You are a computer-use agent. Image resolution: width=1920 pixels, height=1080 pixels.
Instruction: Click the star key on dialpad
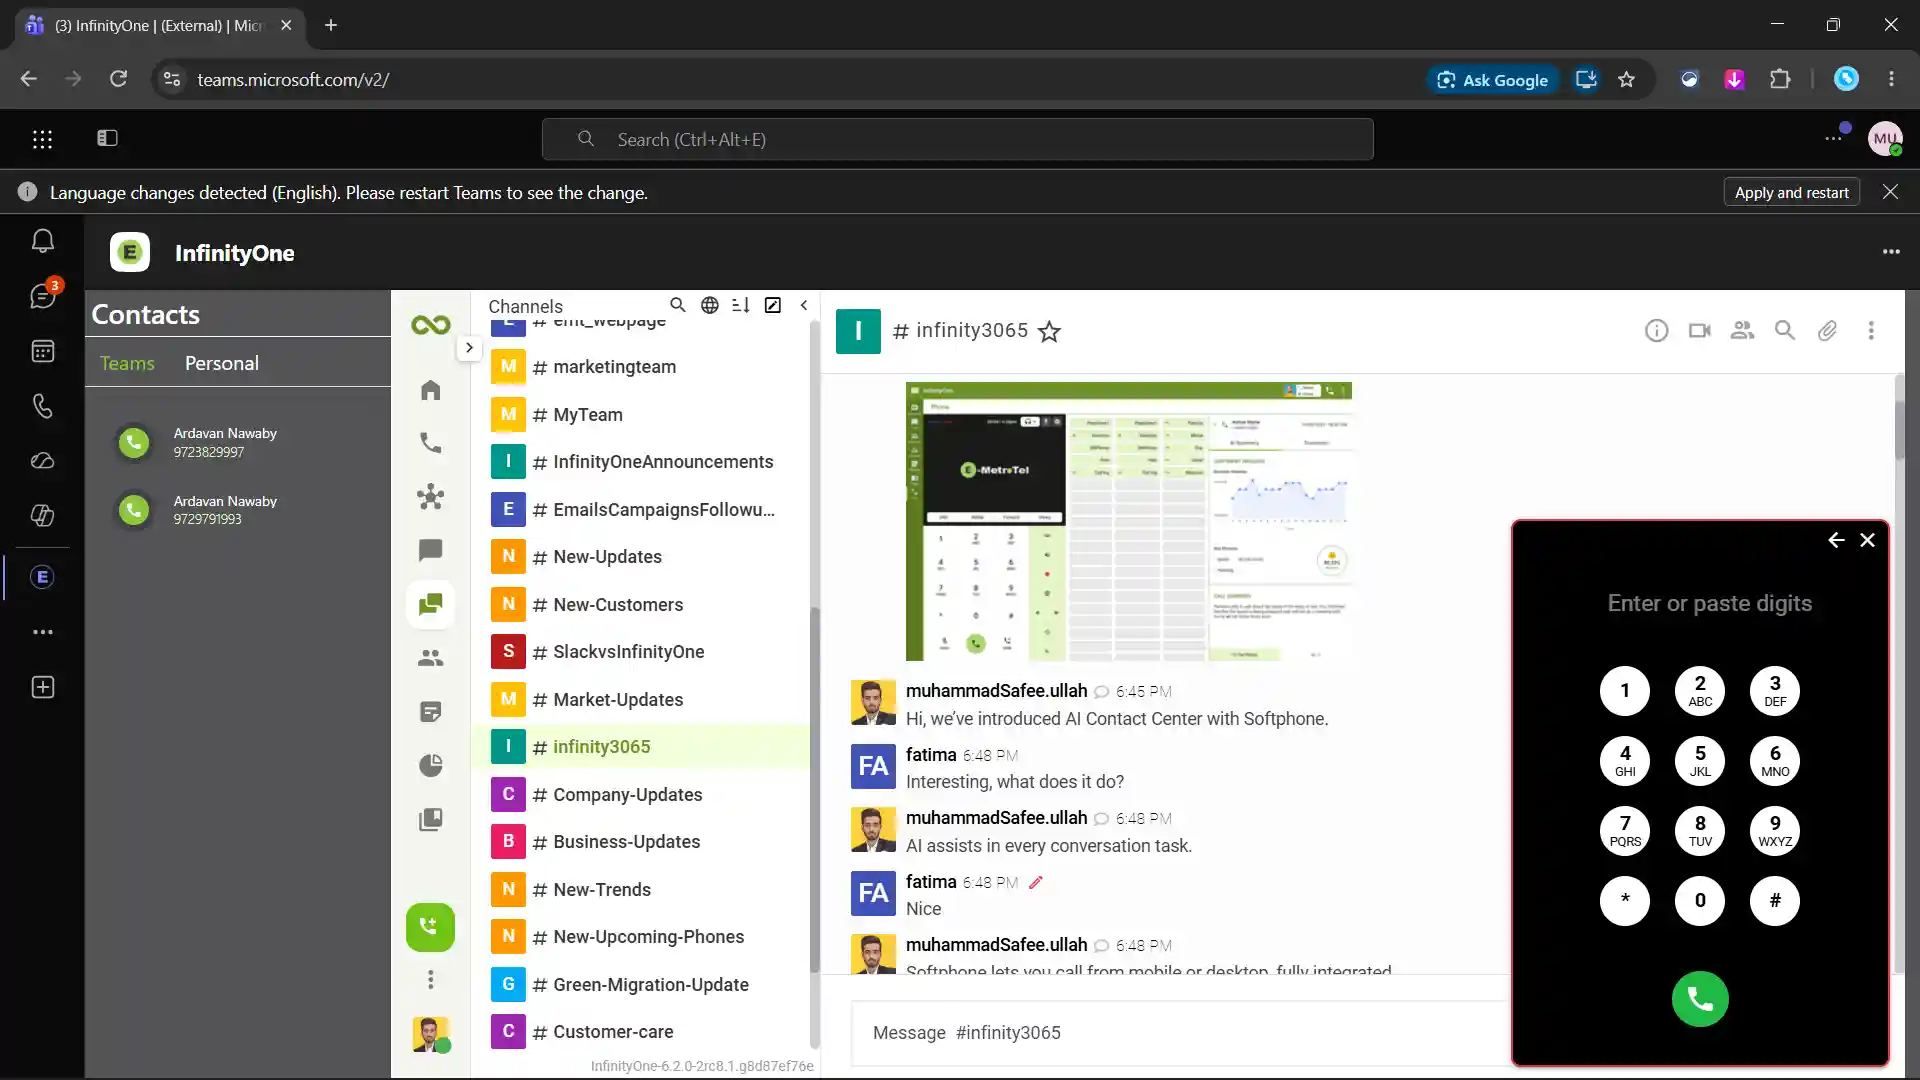(x=1625, y=901)
